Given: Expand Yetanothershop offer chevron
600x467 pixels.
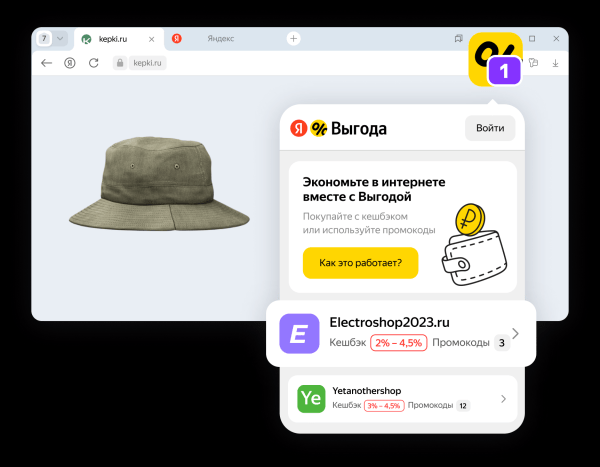Looking at the screenshot, I should (x=503, y=399).
